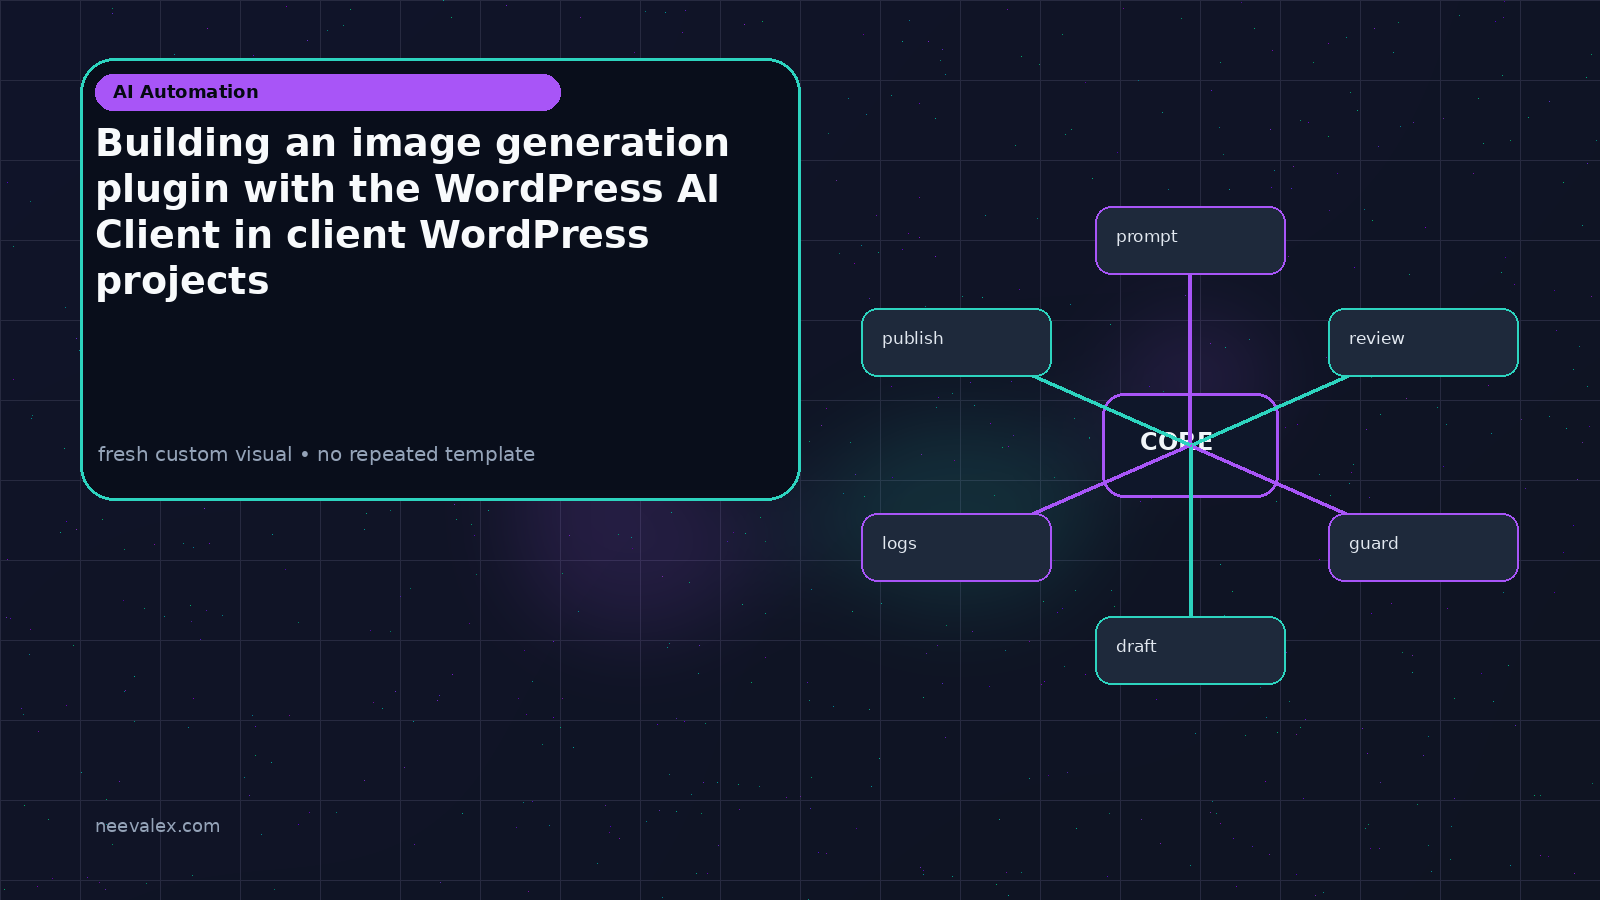Select the logs node box

[956, 547]
